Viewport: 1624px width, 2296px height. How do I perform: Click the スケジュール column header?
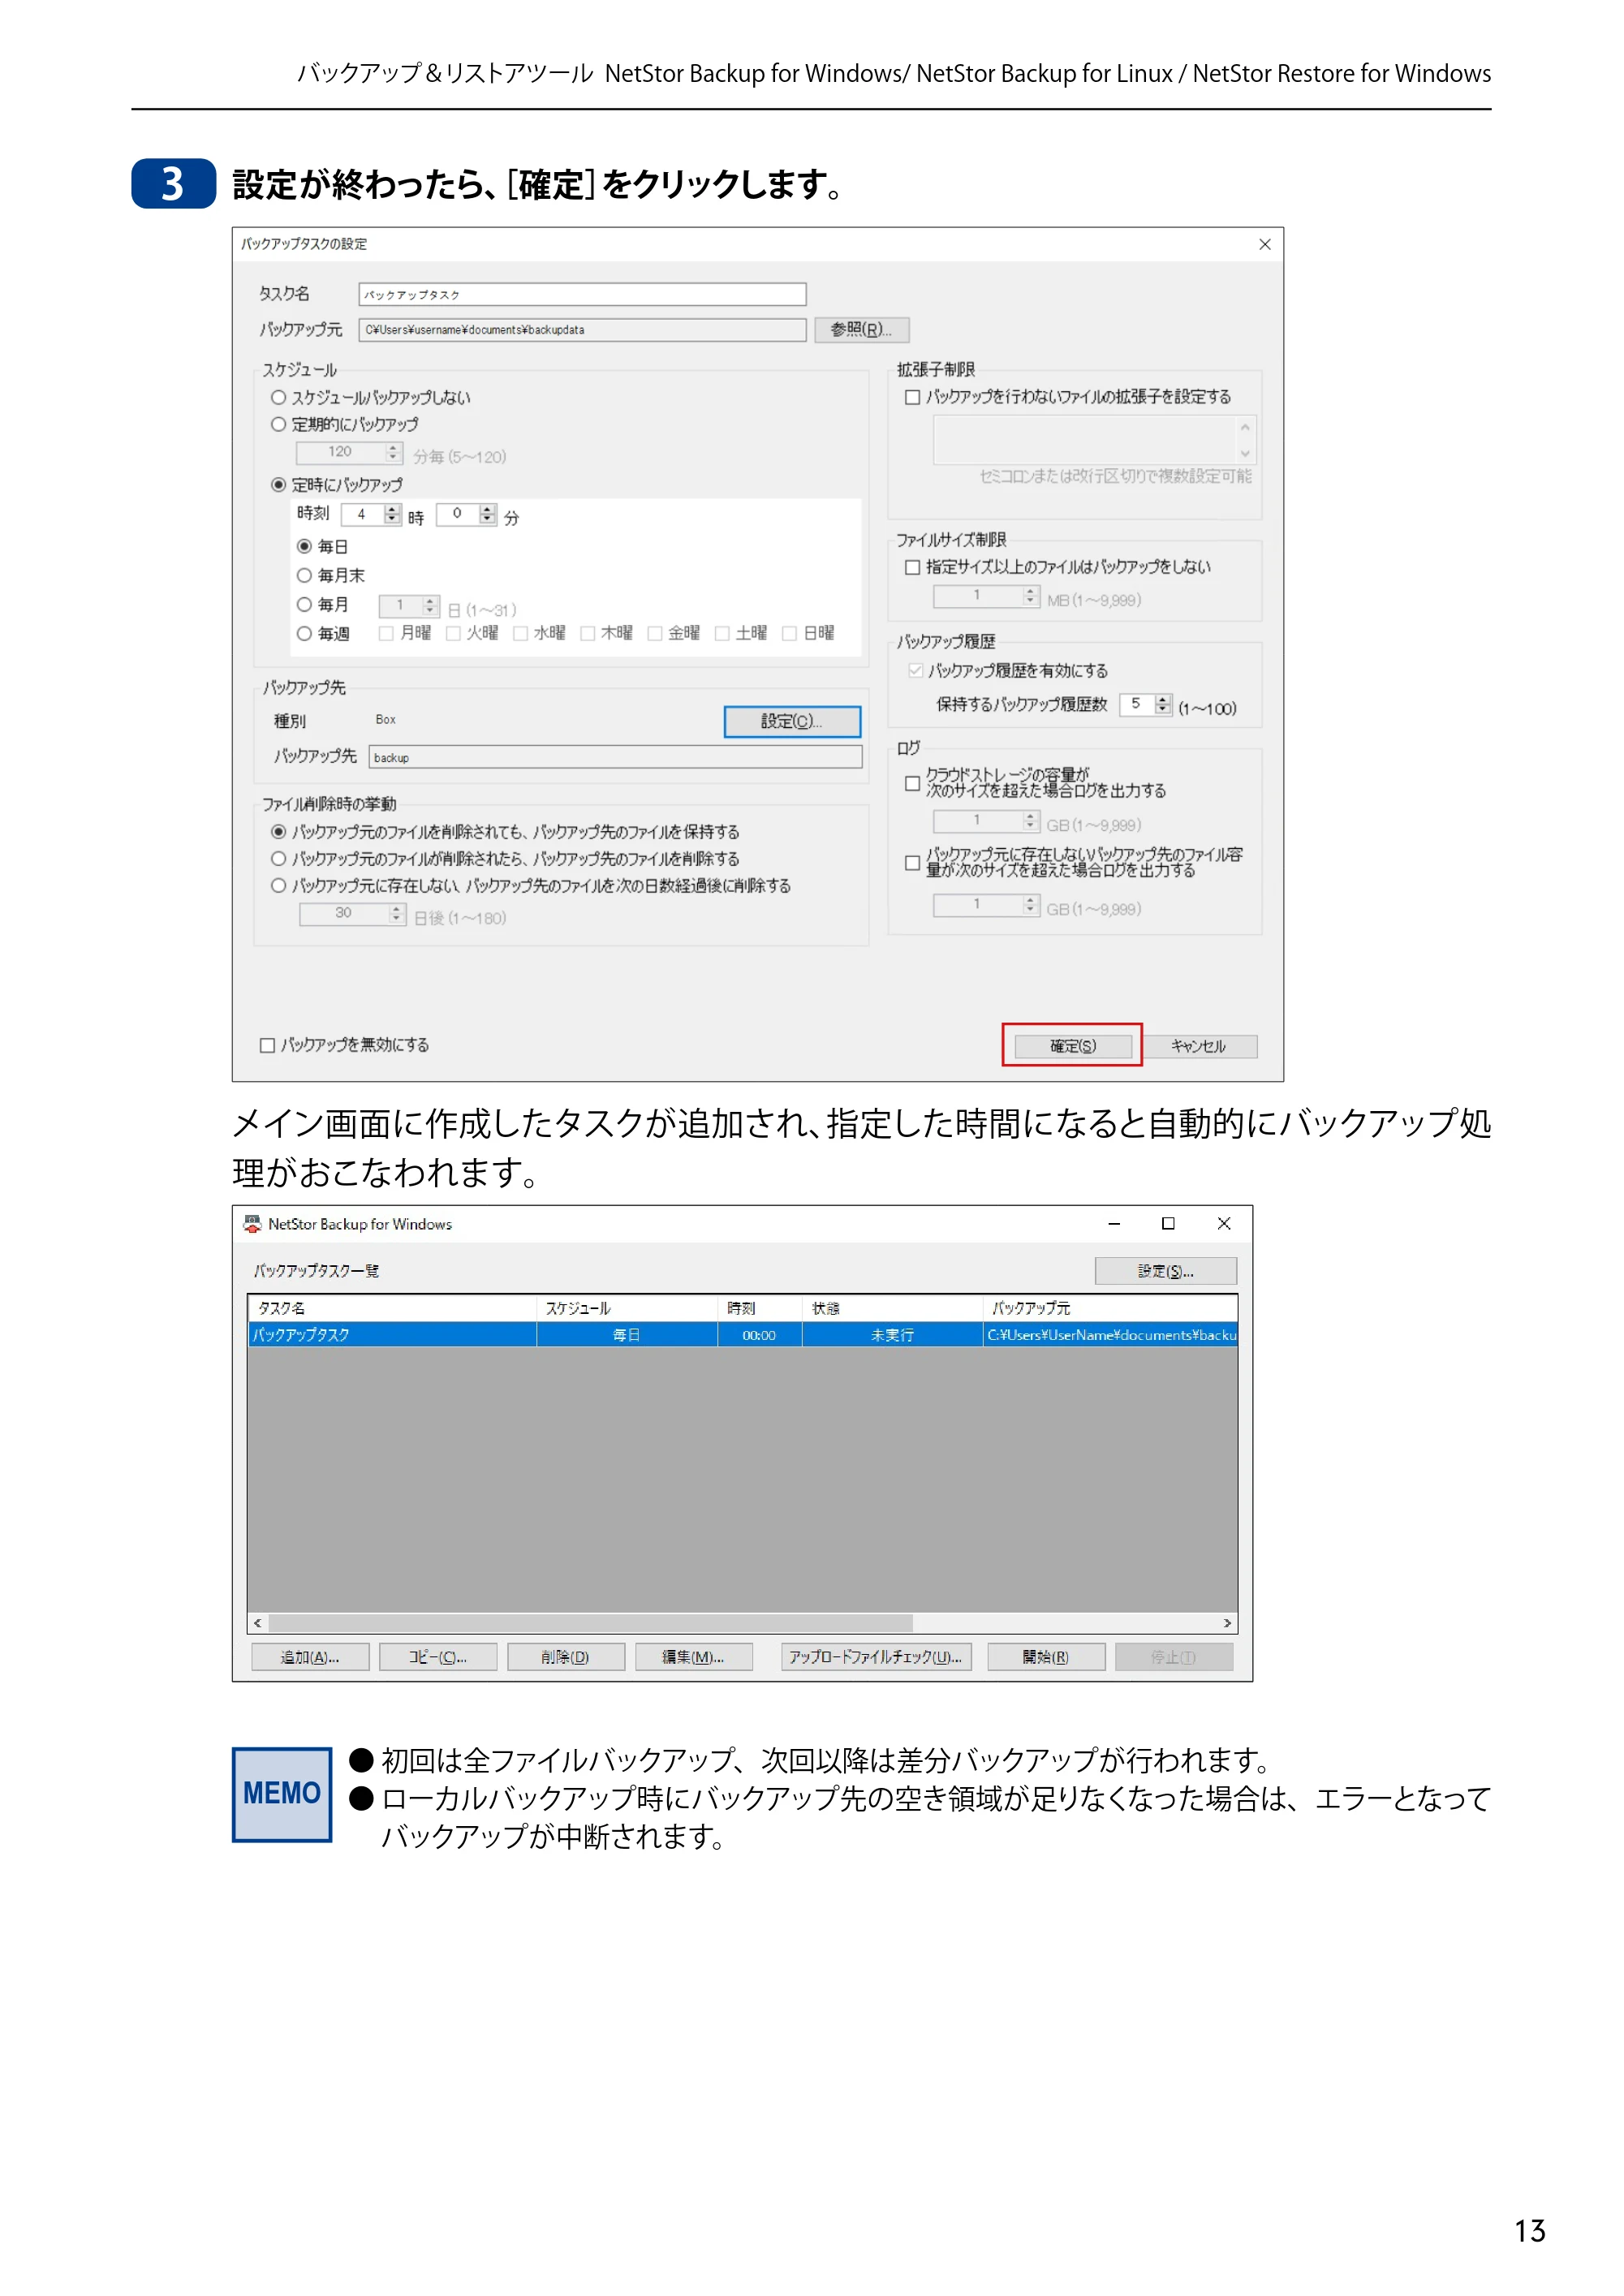pyautogui.click(x=627, y=1308)
